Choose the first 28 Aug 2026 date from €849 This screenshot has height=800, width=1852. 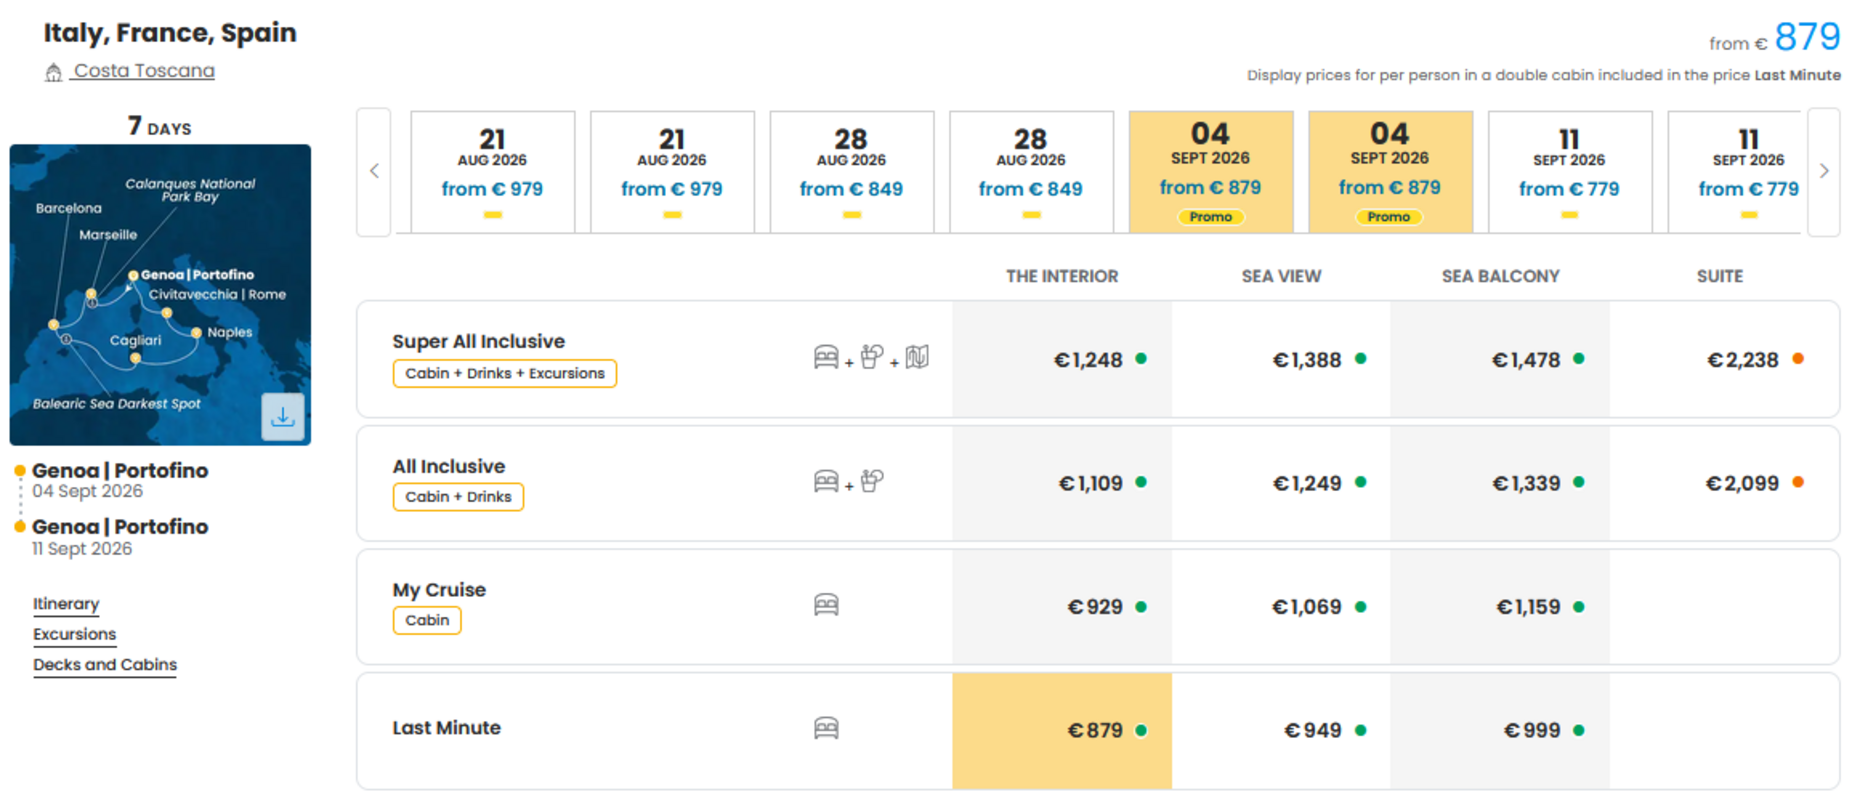(852, 172)
